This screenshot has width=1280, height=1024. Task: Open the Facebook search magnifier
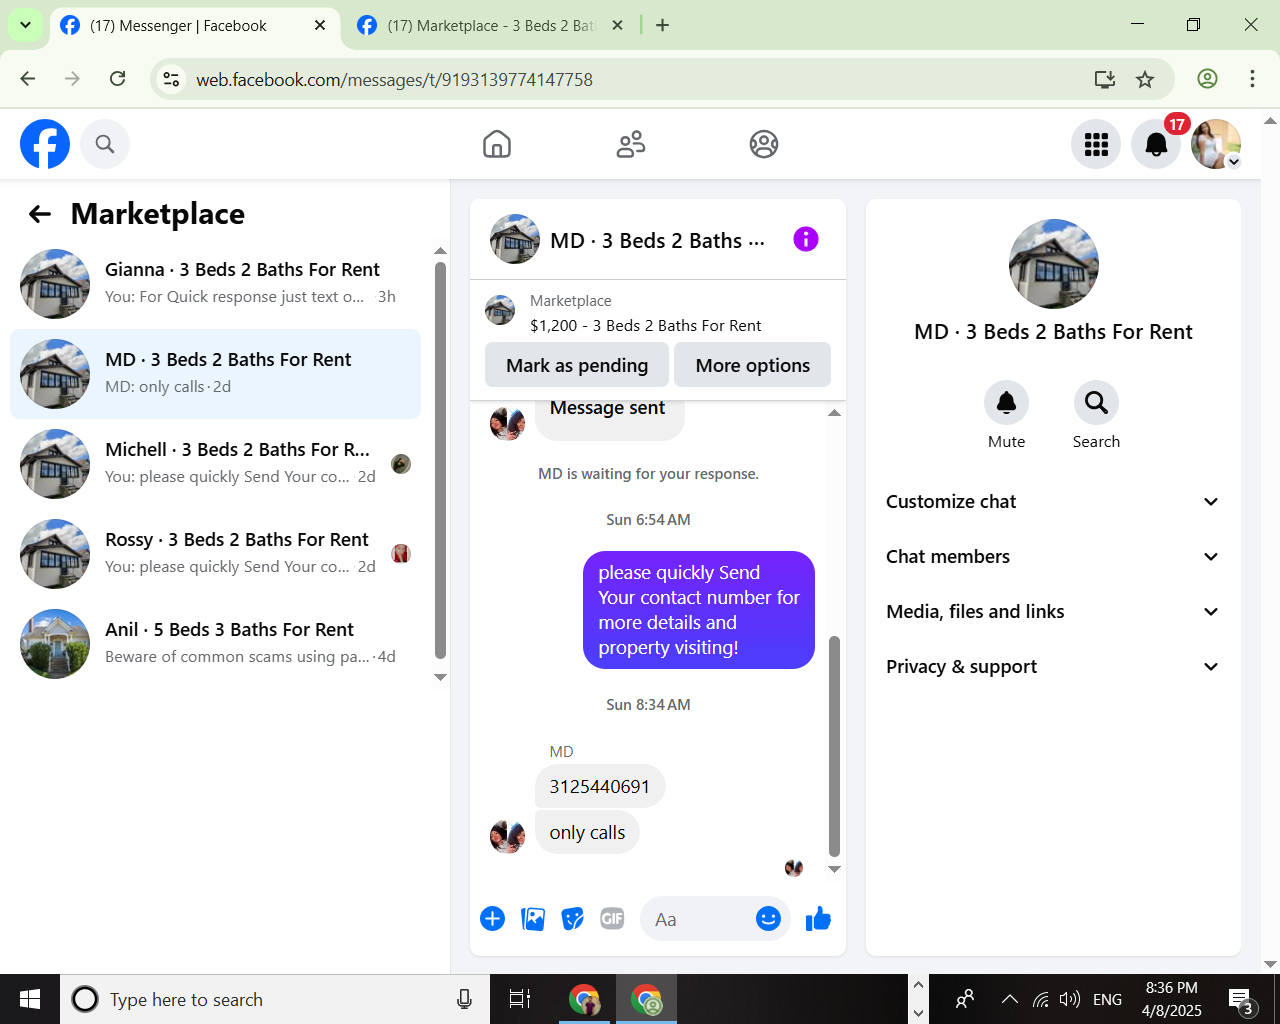(105, 144)
